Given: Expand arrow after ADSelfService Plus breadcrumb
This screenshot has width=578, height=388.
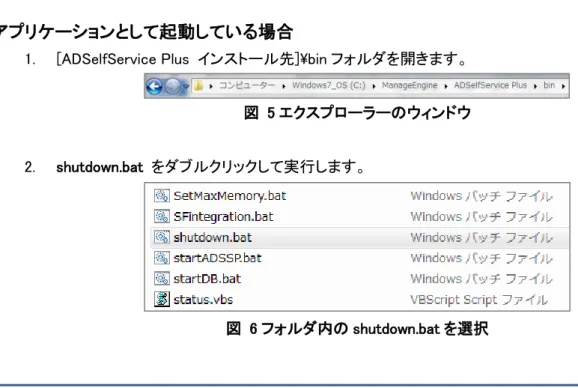Looking at the screenshot, I should click(535, 86).
